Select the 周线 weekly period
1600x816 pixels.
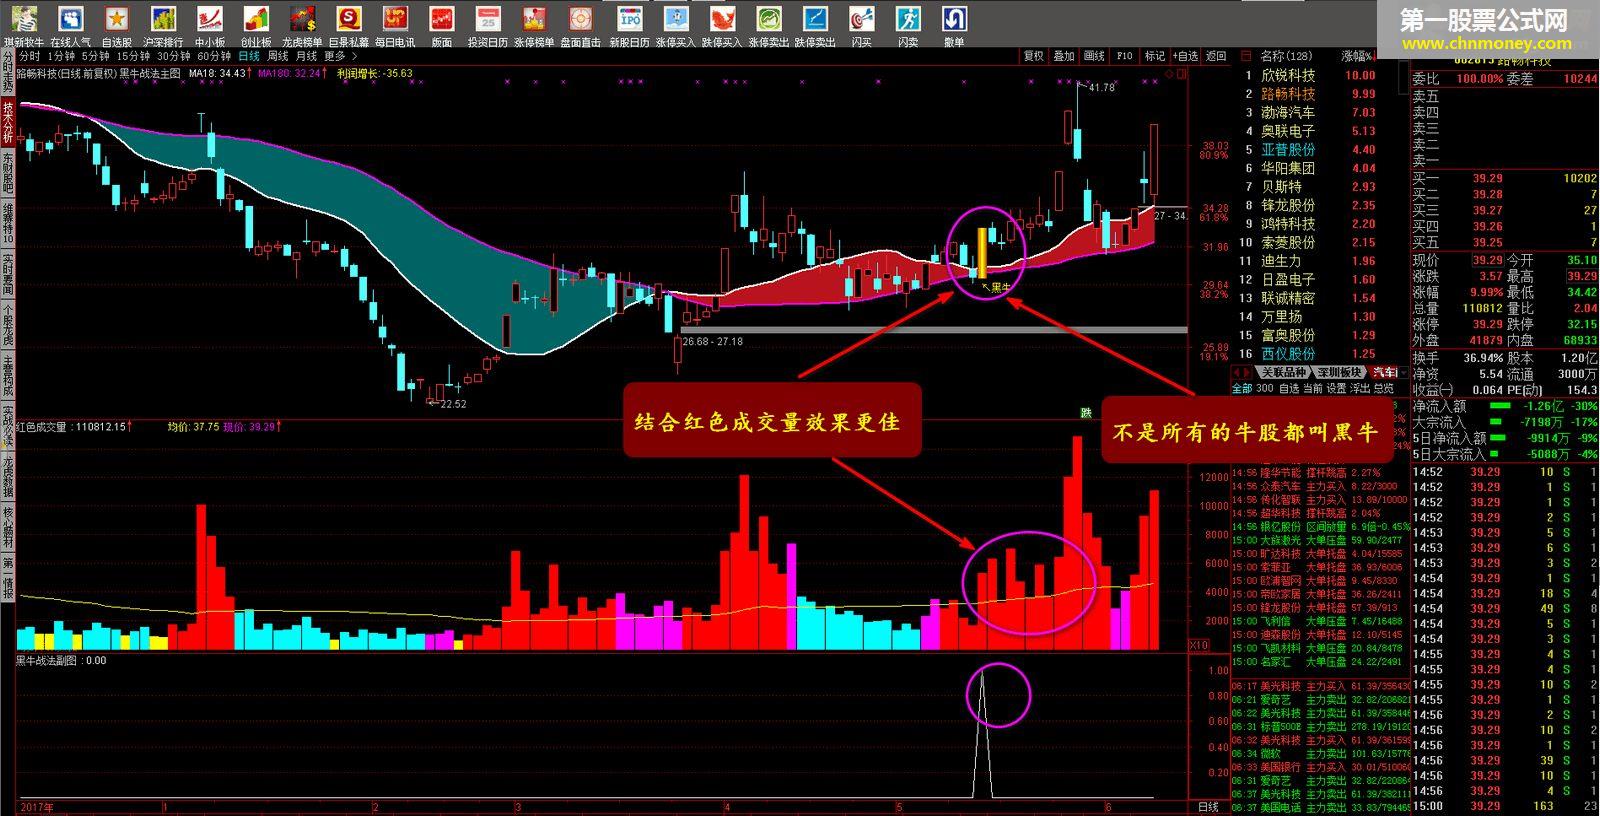[x=278, y=57]
